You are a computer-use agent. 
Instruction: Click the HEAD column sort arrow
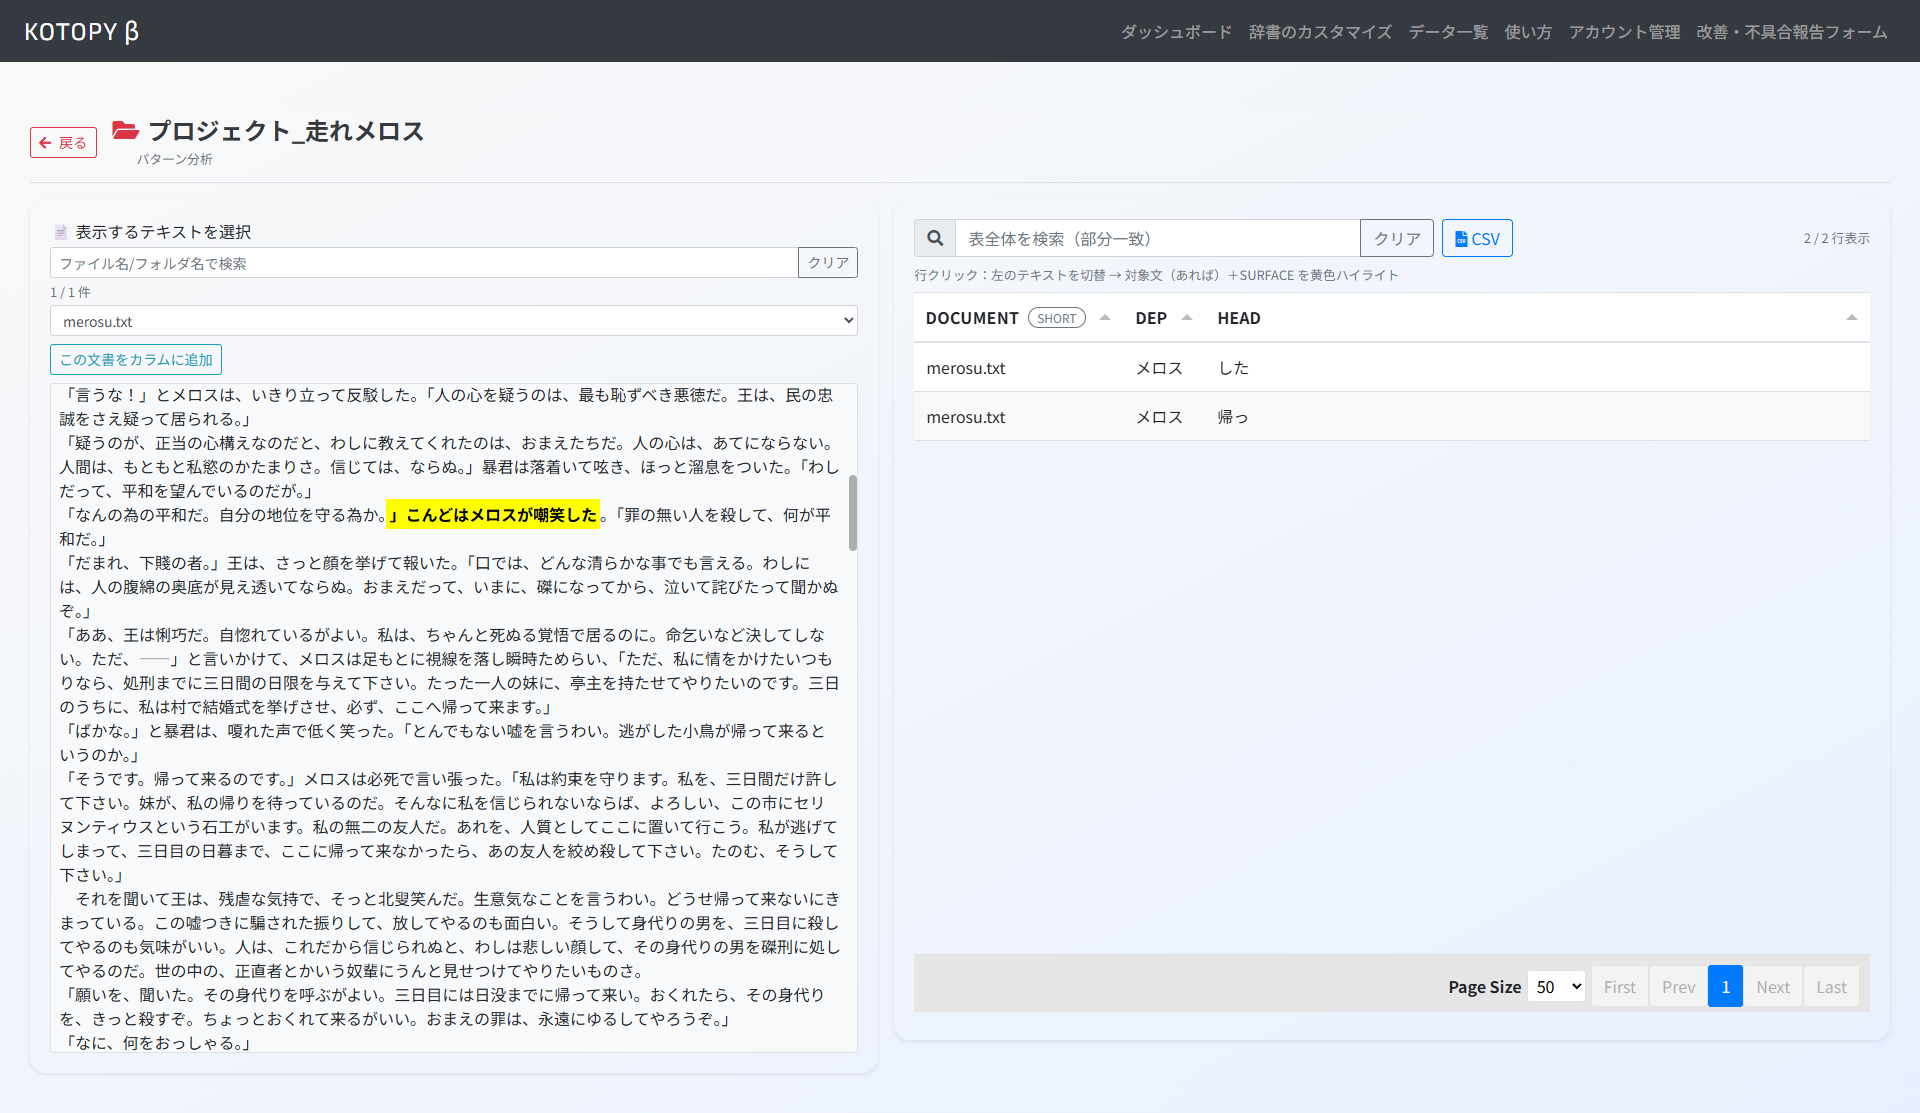tap(1851, 318)
